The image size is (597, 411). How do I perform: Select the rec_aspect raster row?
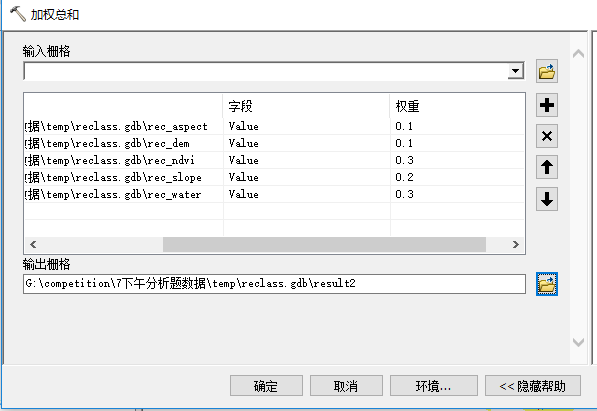pyautogui.click(x=274, y=126)
